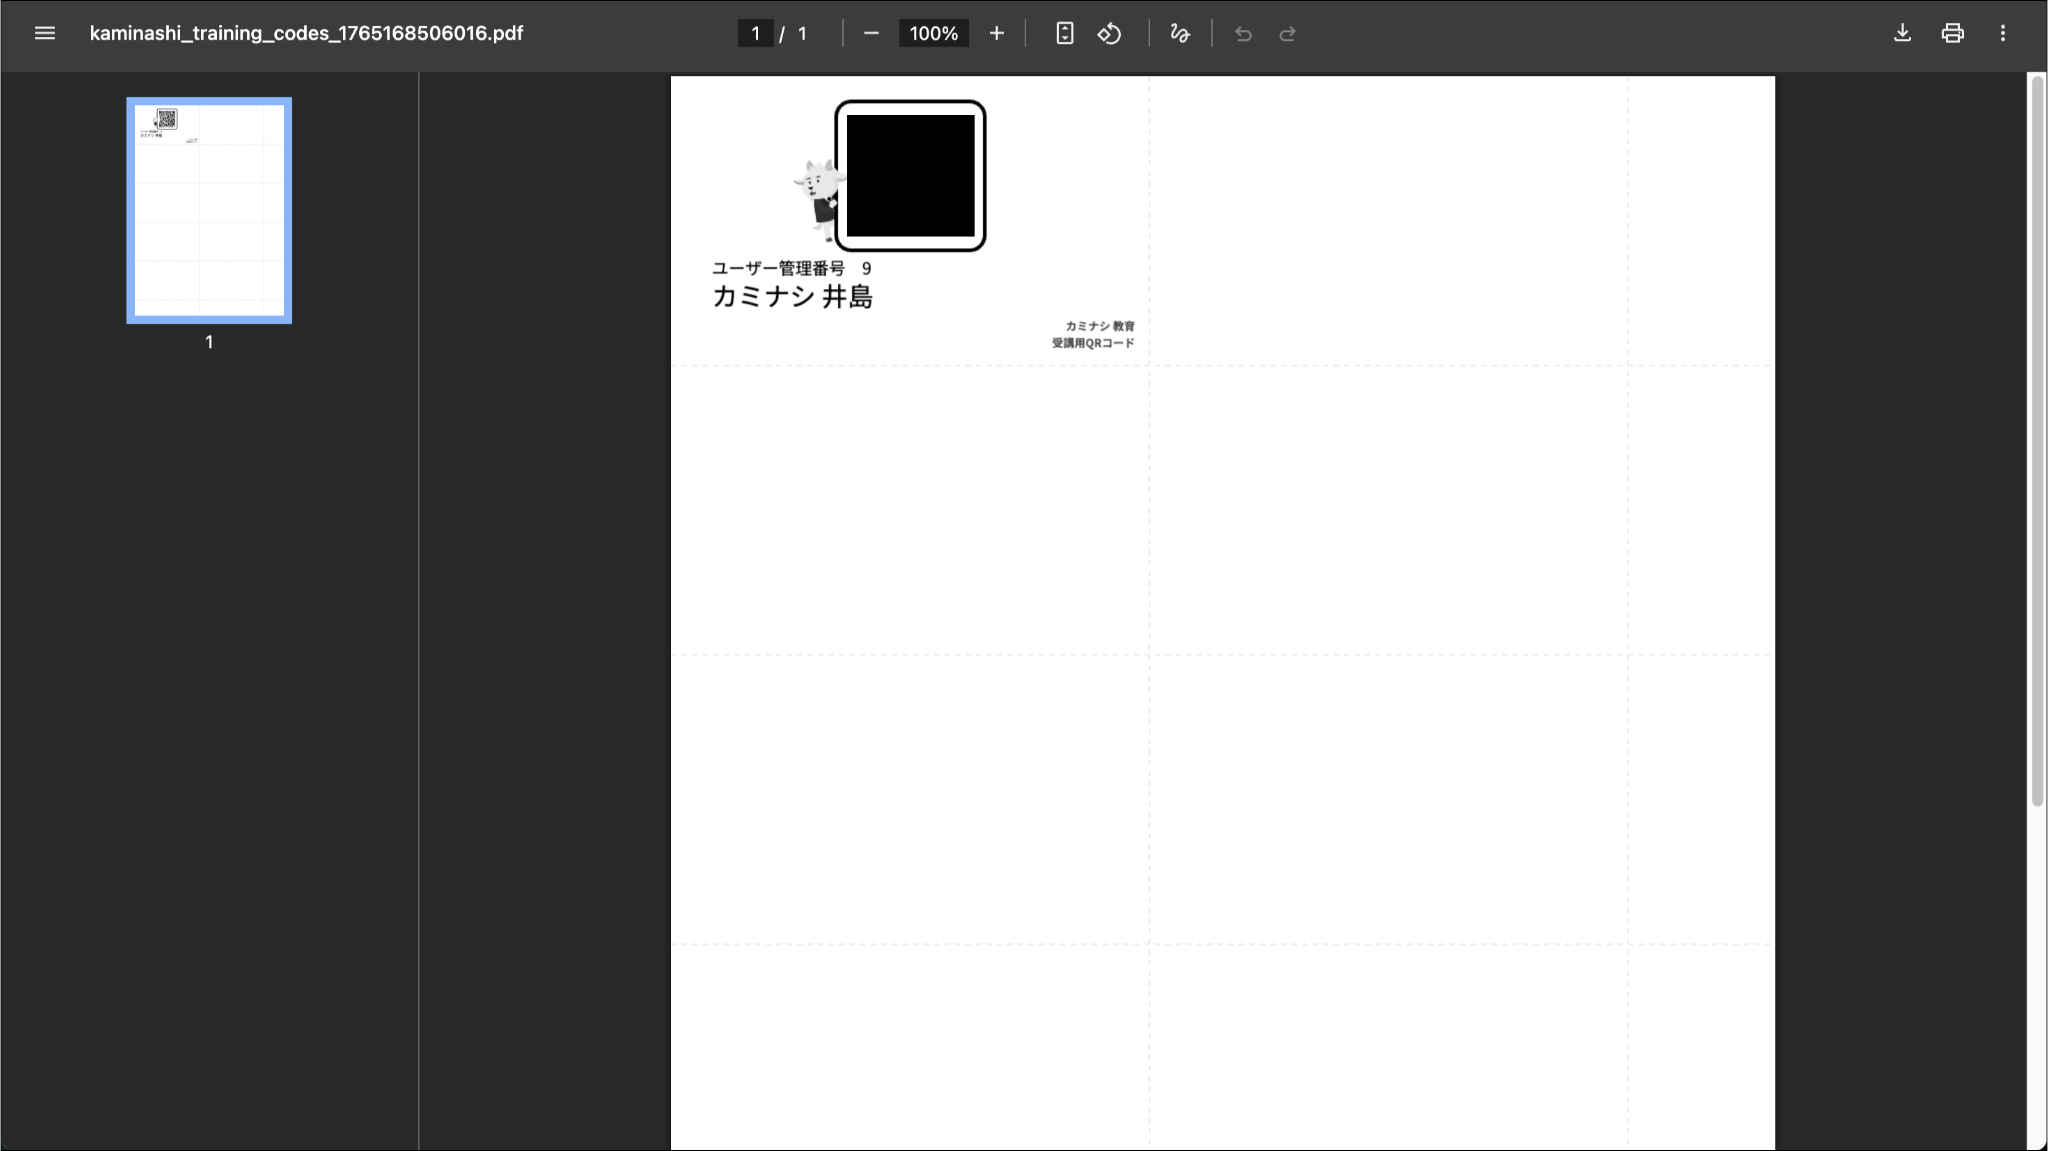Download the PDF file
Screen dimensions: 2048x1151
click(x=1902, y=33)
